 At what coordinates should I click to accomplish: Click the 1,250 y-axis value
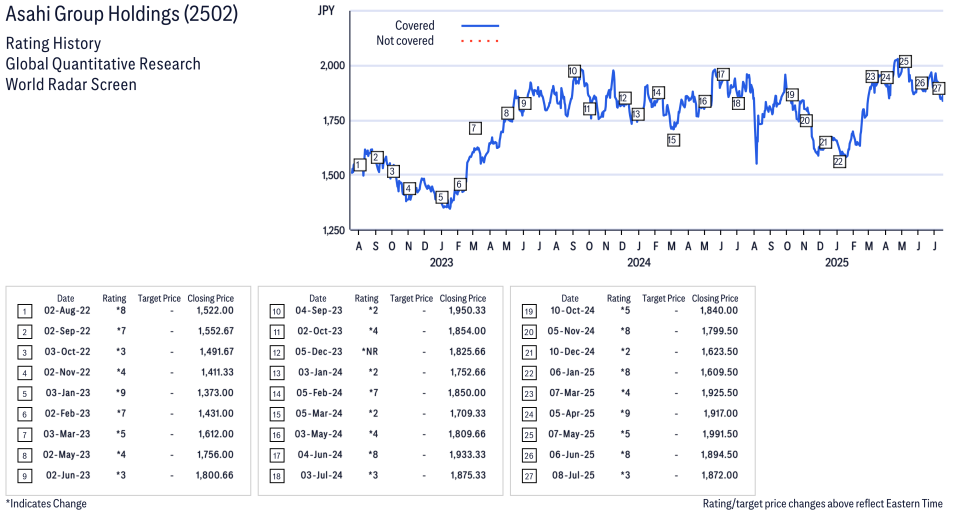[333, 230]
